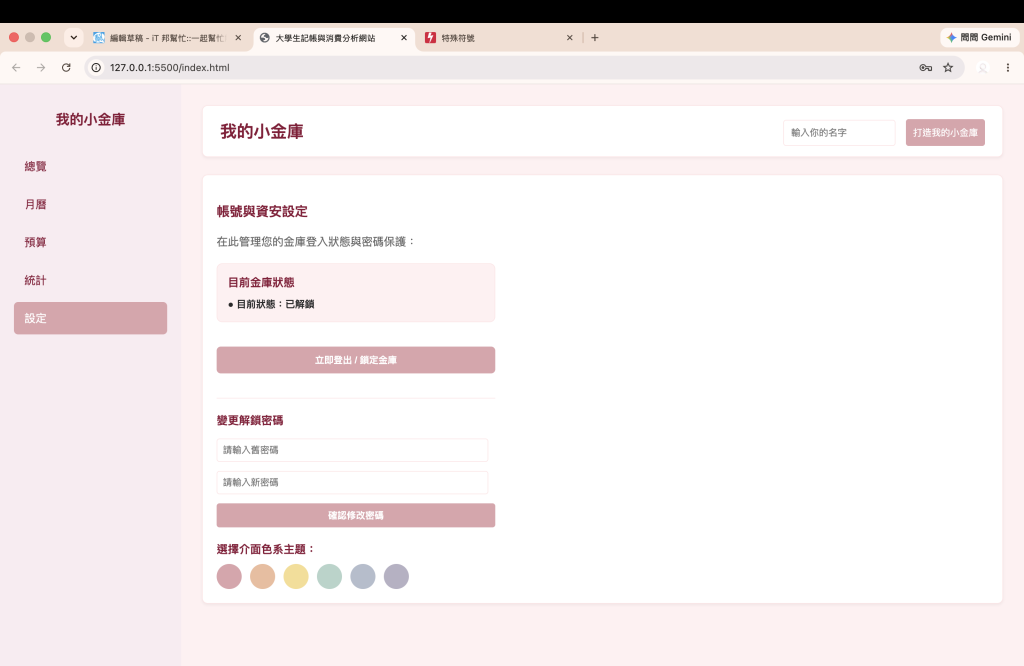Open 總覽 in the sidebar
The height and width of the screenshot is (666, 1024).
coord(90,166)
